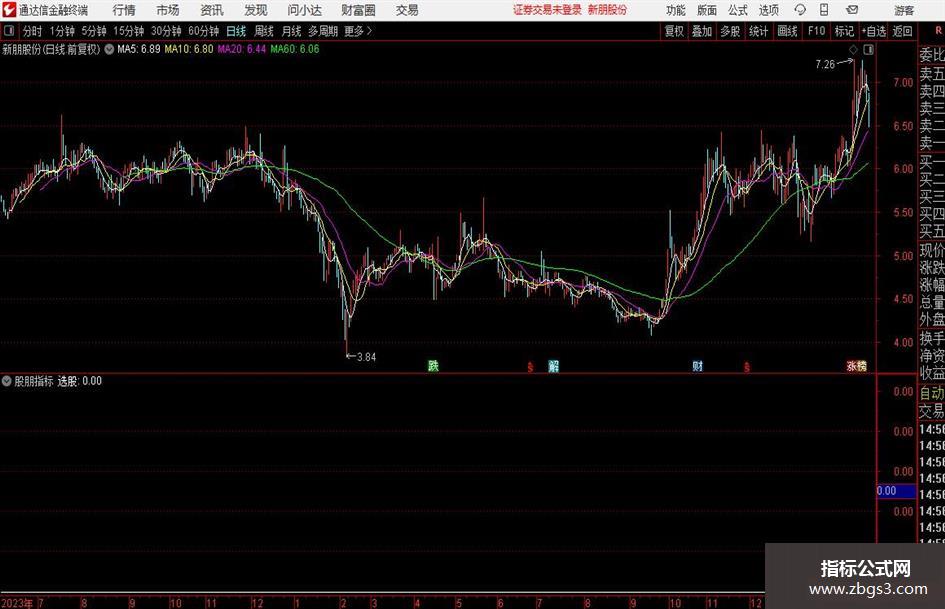The image size is (945, 609).
Task: Open the headset customer service icon
Action: (x=800, y=10)
